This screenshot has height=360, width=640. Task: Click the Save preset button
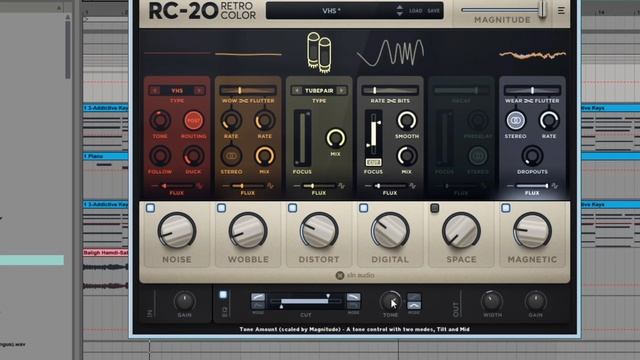(x=433, y=11)
